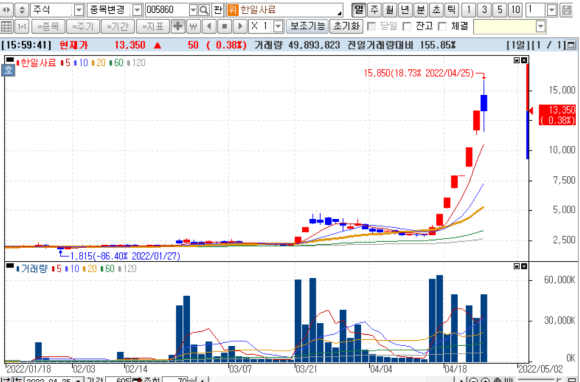Click the 초기화 reset button
Viewport: 580px width, 382px height.
pos(346,27)
